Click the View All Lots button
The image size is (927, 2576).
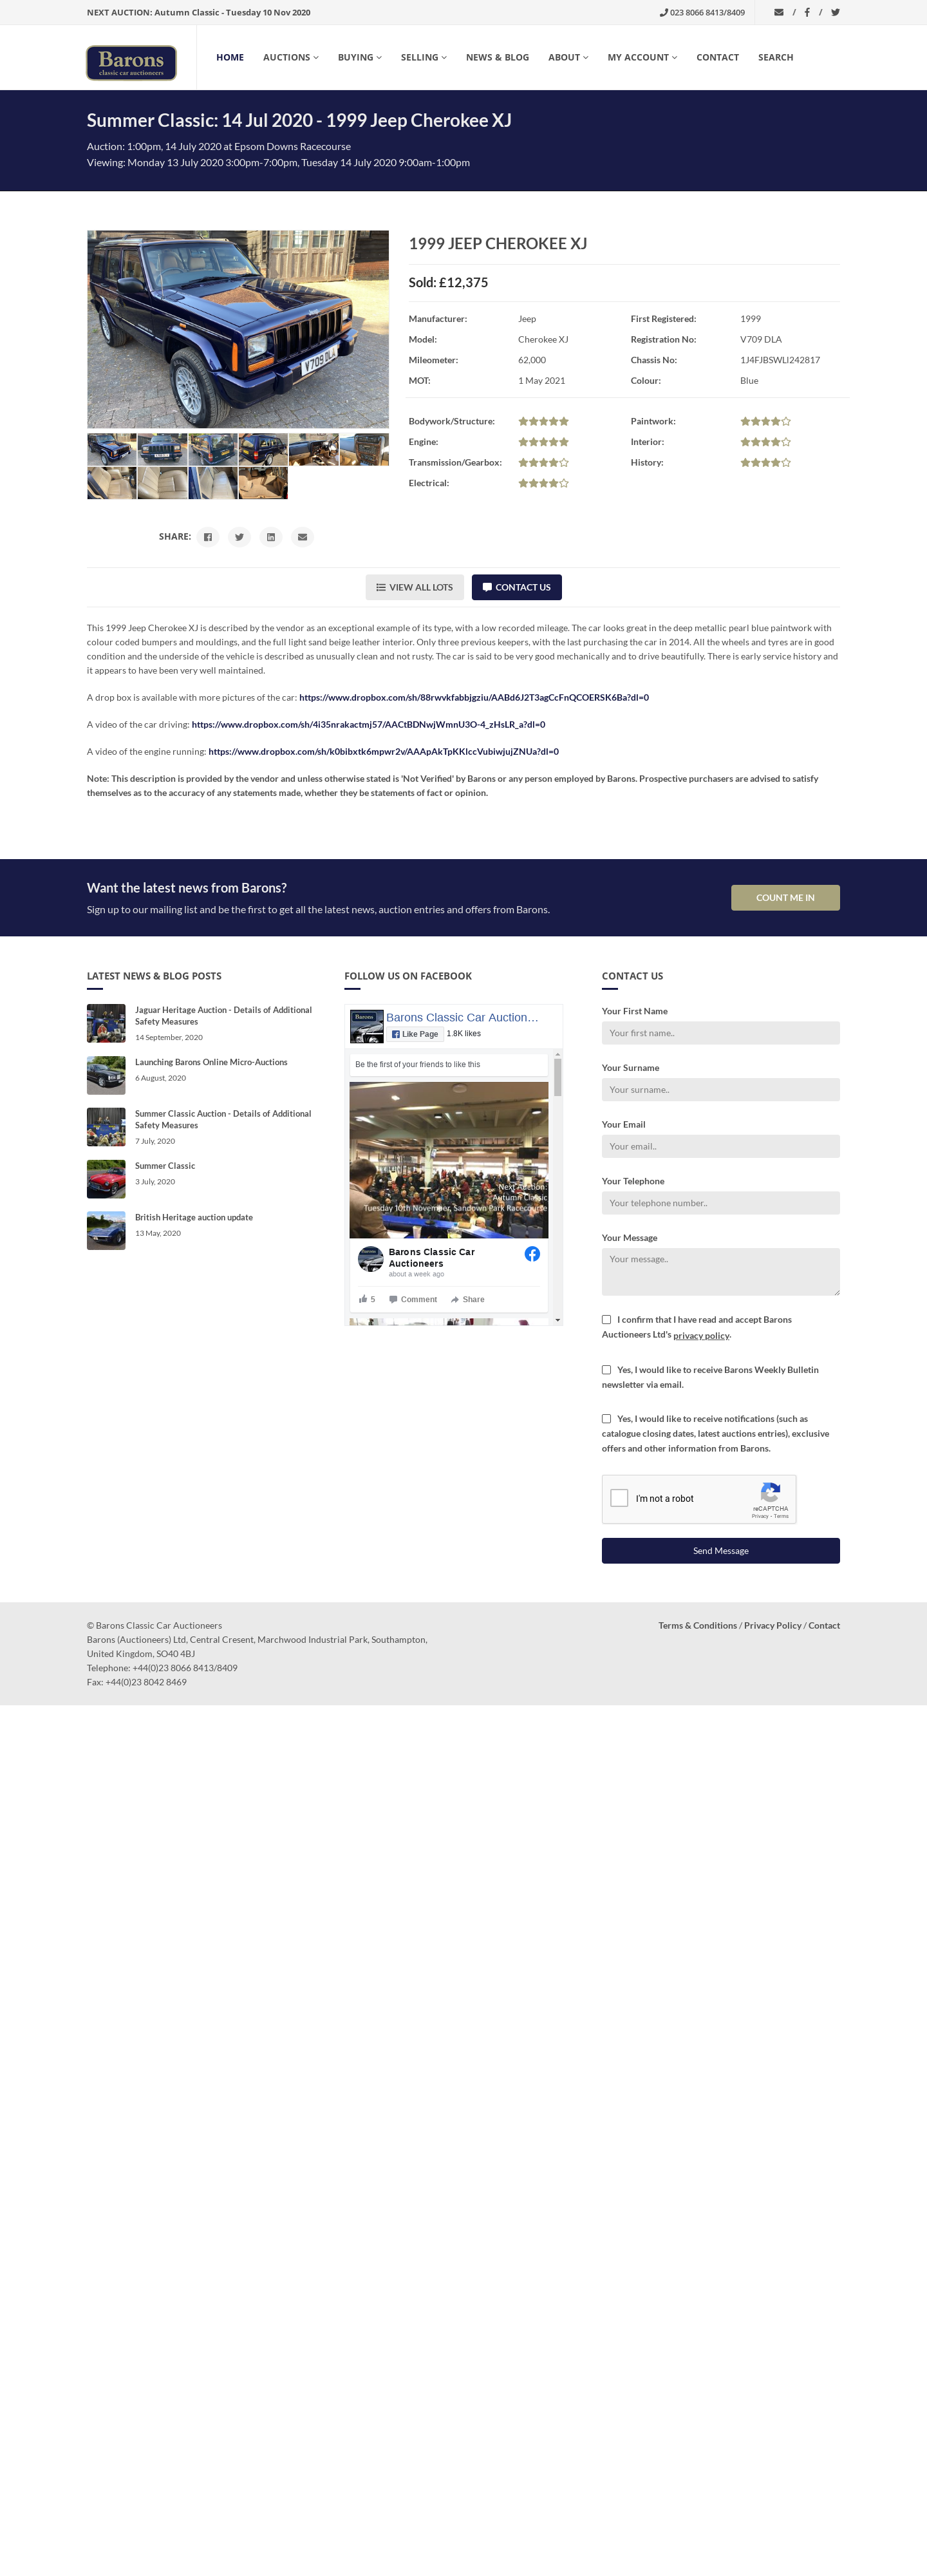pos(414,587)
